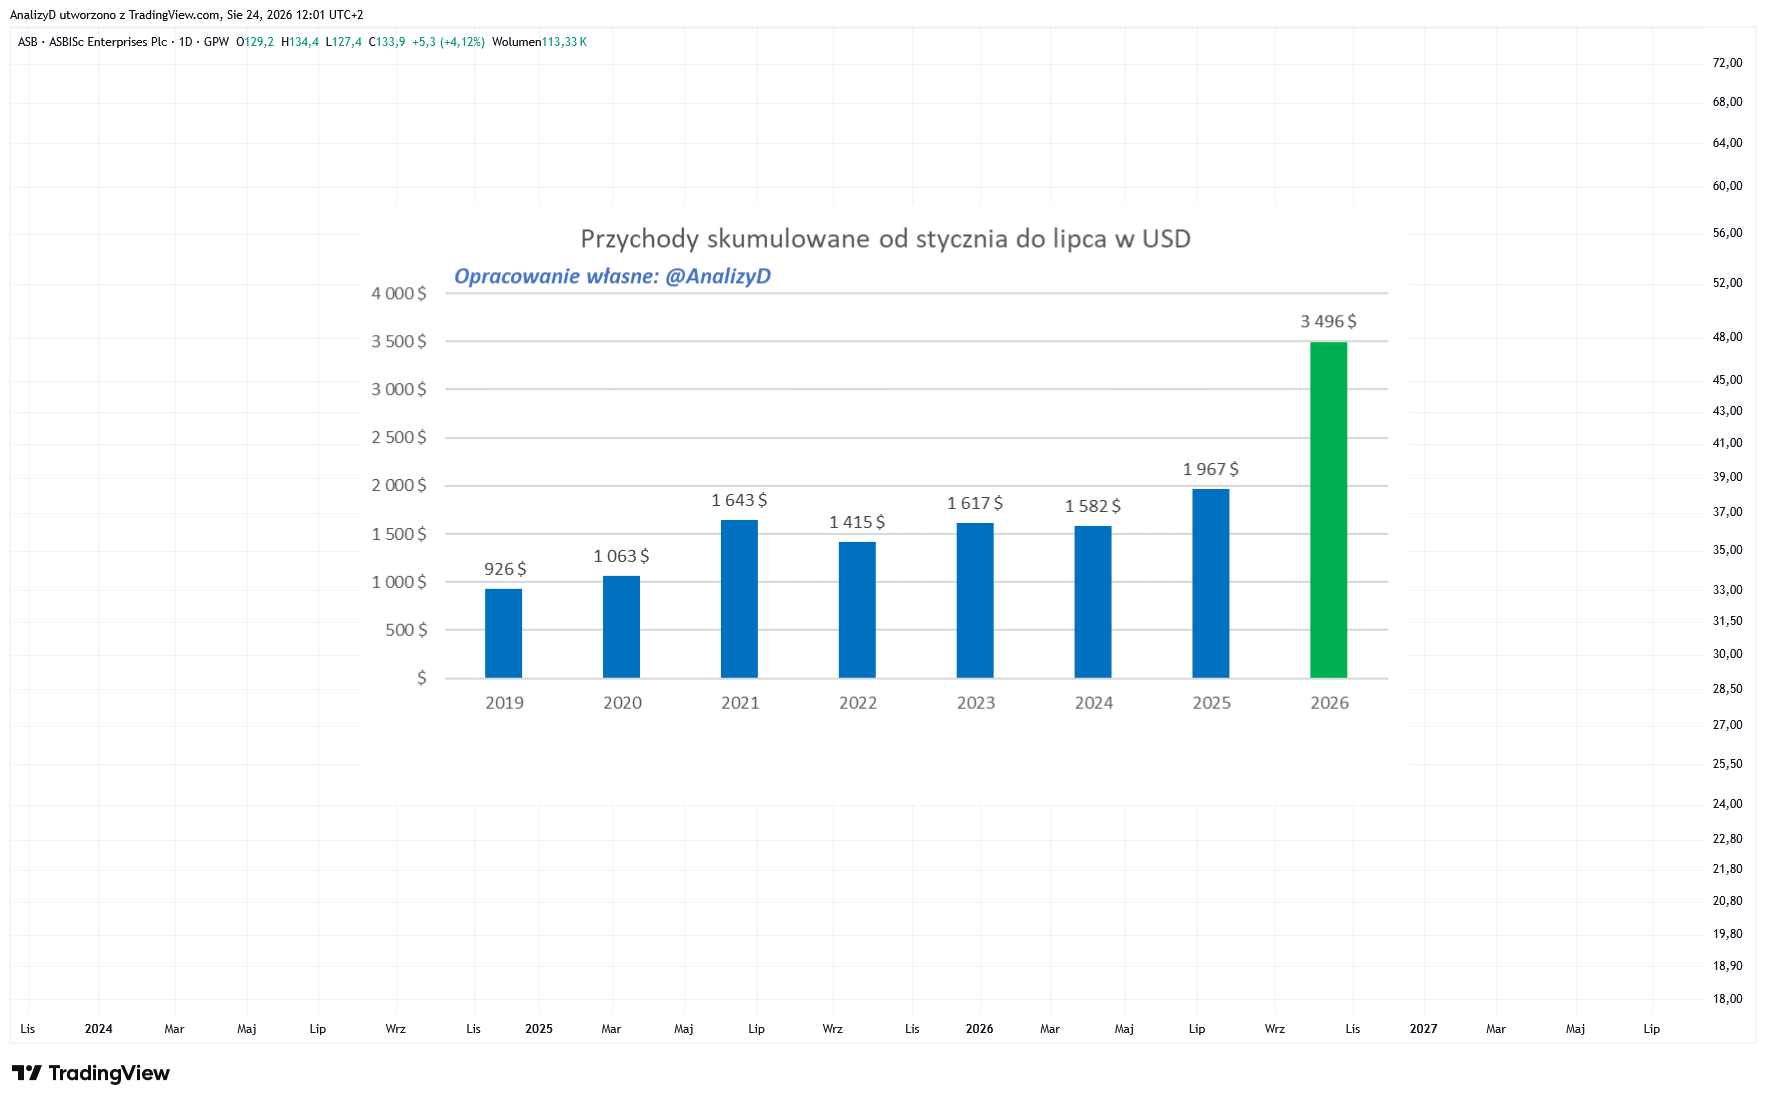Click the 2027 time axis label
The width and height of the screenshot is (1766, 1103).
coord(1423,1029)
